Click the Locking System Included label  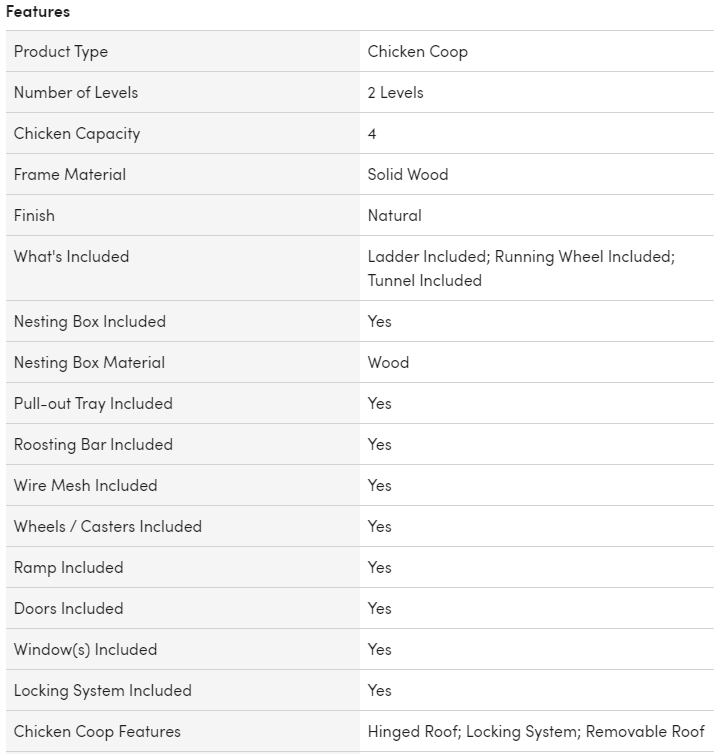point(102,690)
